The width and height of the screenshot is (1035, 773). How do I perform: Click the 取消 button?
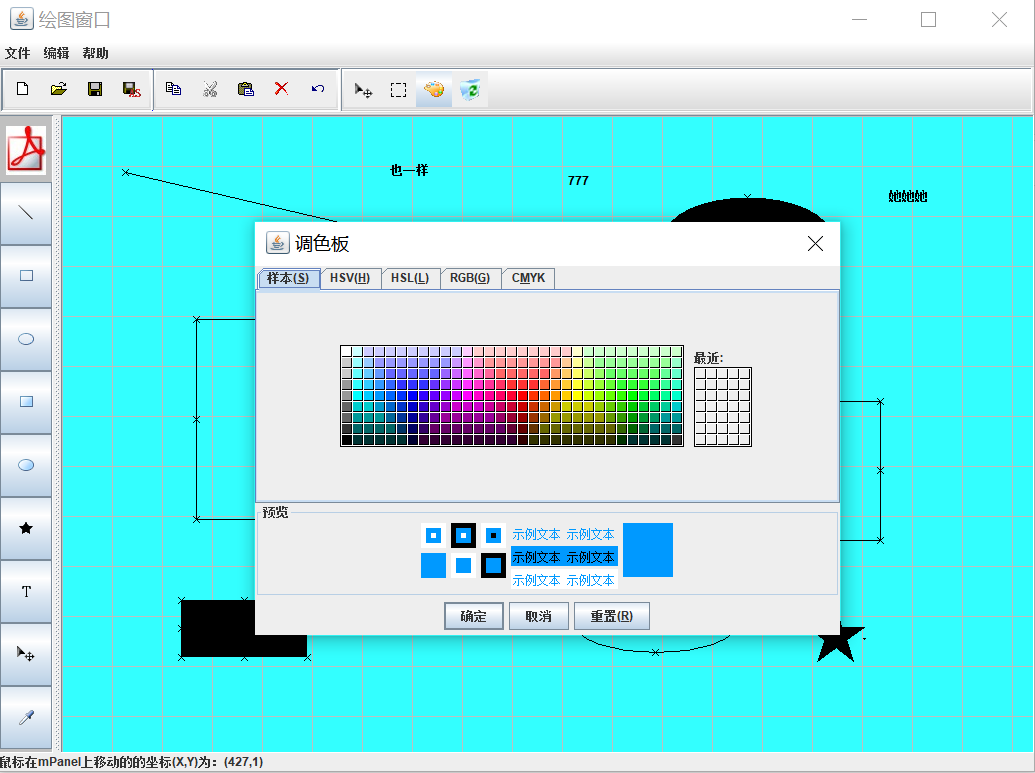[538, 616]
